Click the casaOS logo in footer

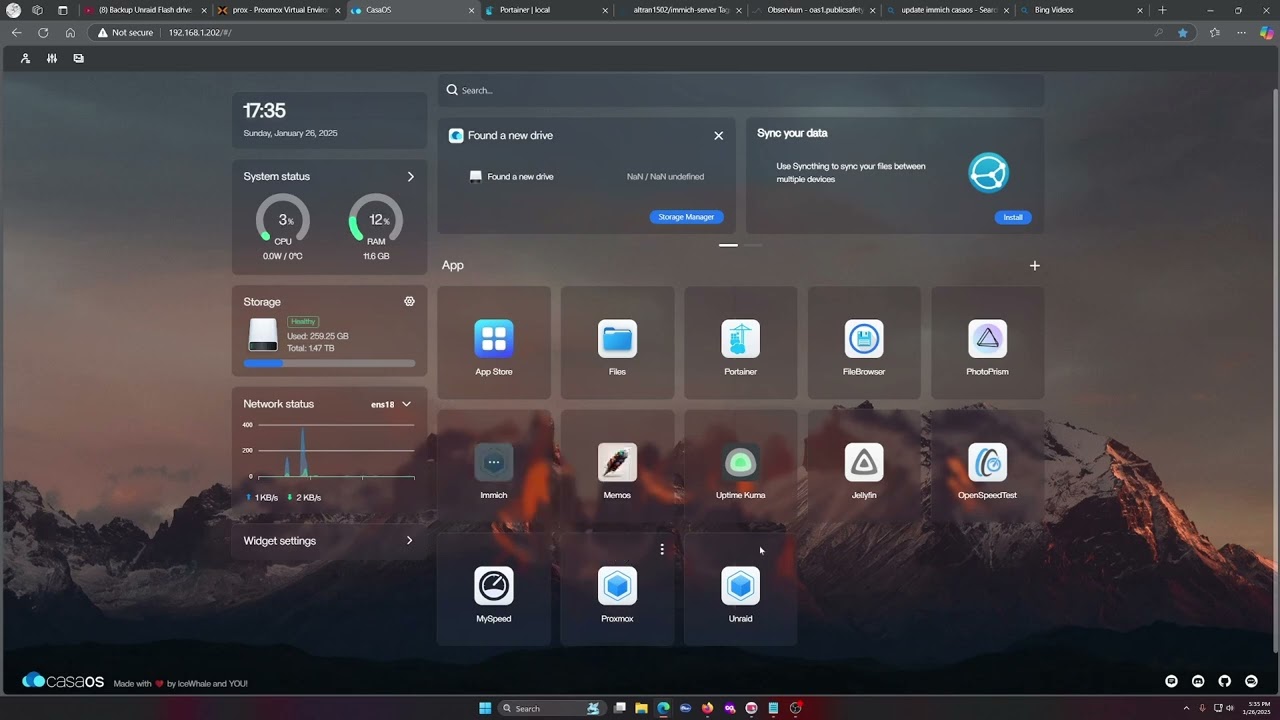[x=63, y=681]
